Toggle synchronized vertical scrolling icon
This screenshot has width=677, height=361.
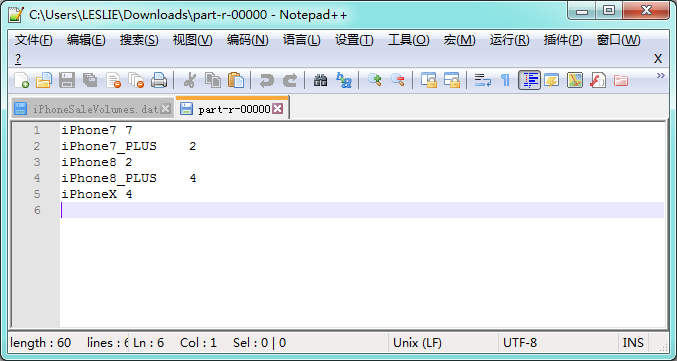428,80
